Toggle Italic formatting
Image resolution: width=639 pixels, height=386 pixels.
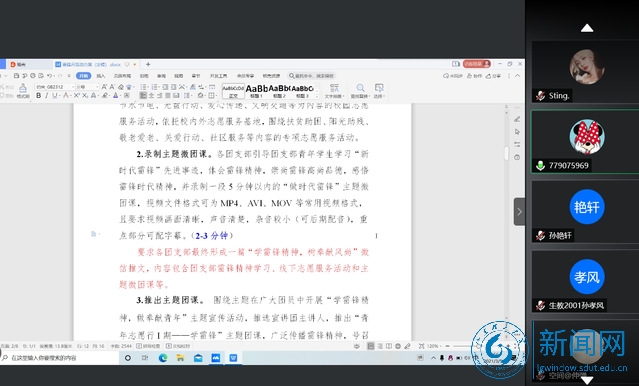[x=46, y=95]
